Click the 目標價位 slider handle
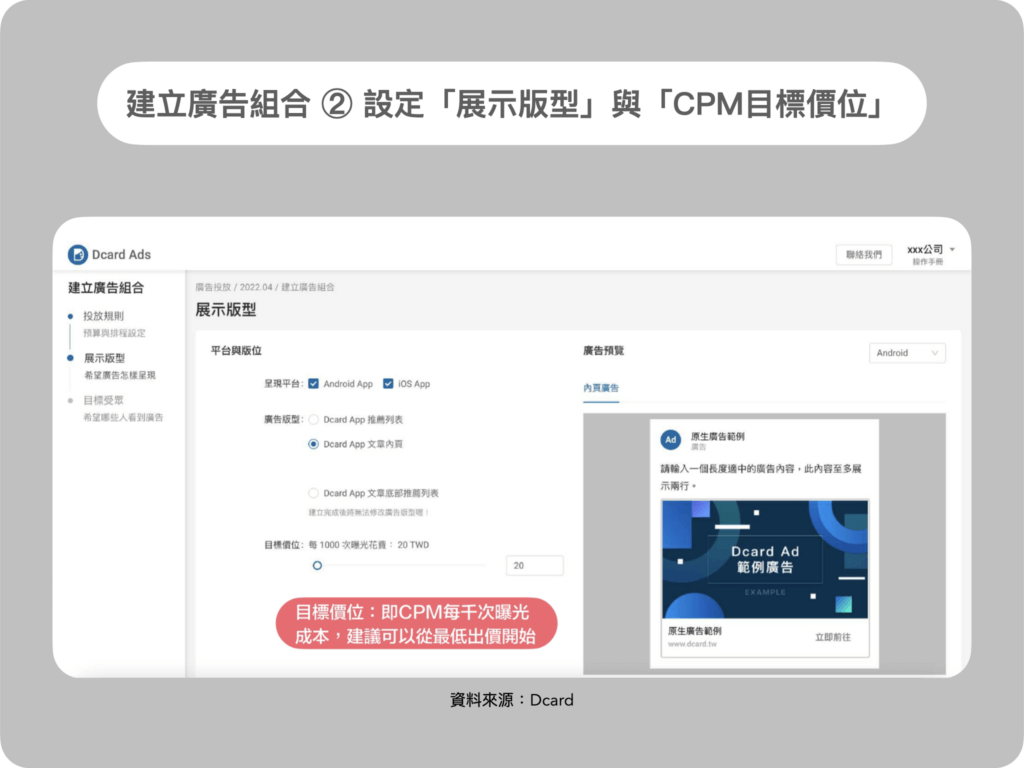Viewport: 1024px width, 768px height. (x=317, y=566)
